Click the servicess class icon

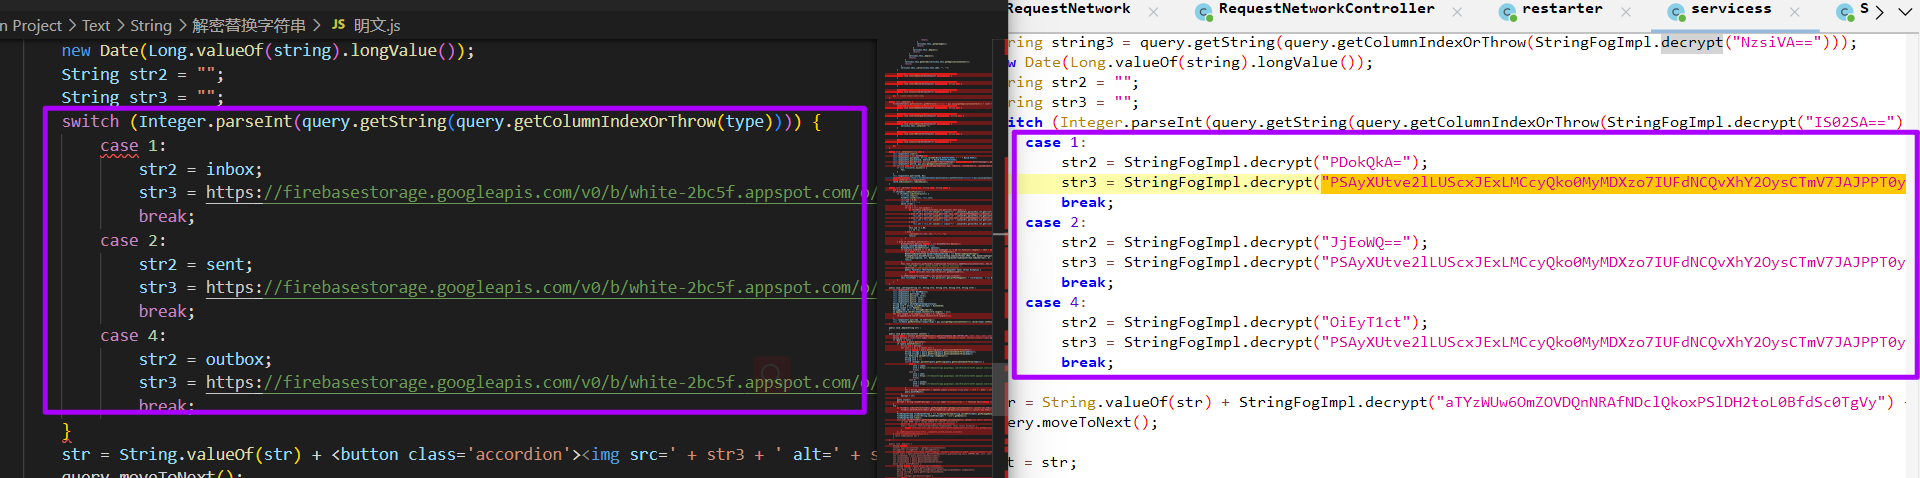1676,12
